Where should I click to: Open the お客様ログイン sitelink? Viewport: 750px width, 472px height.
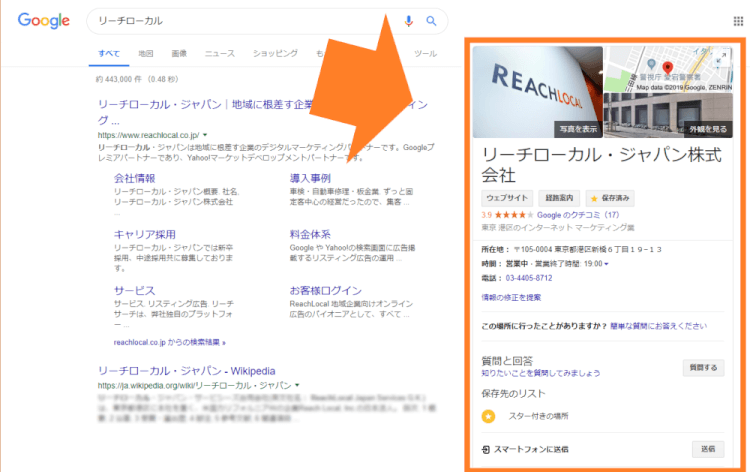(325, 290)
